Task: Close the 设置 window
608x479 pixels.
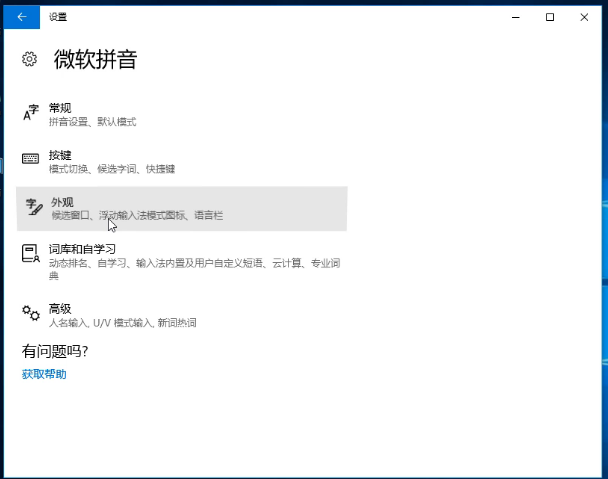Action: (x=584, y=17)
